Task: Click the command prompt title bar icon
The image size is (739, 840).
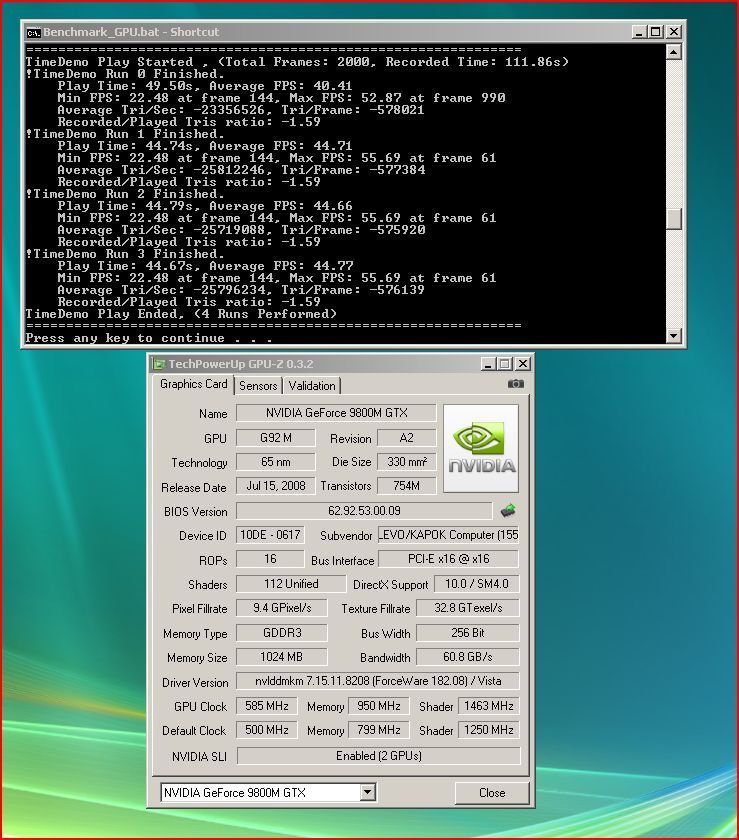Action: tap(33, 32)
